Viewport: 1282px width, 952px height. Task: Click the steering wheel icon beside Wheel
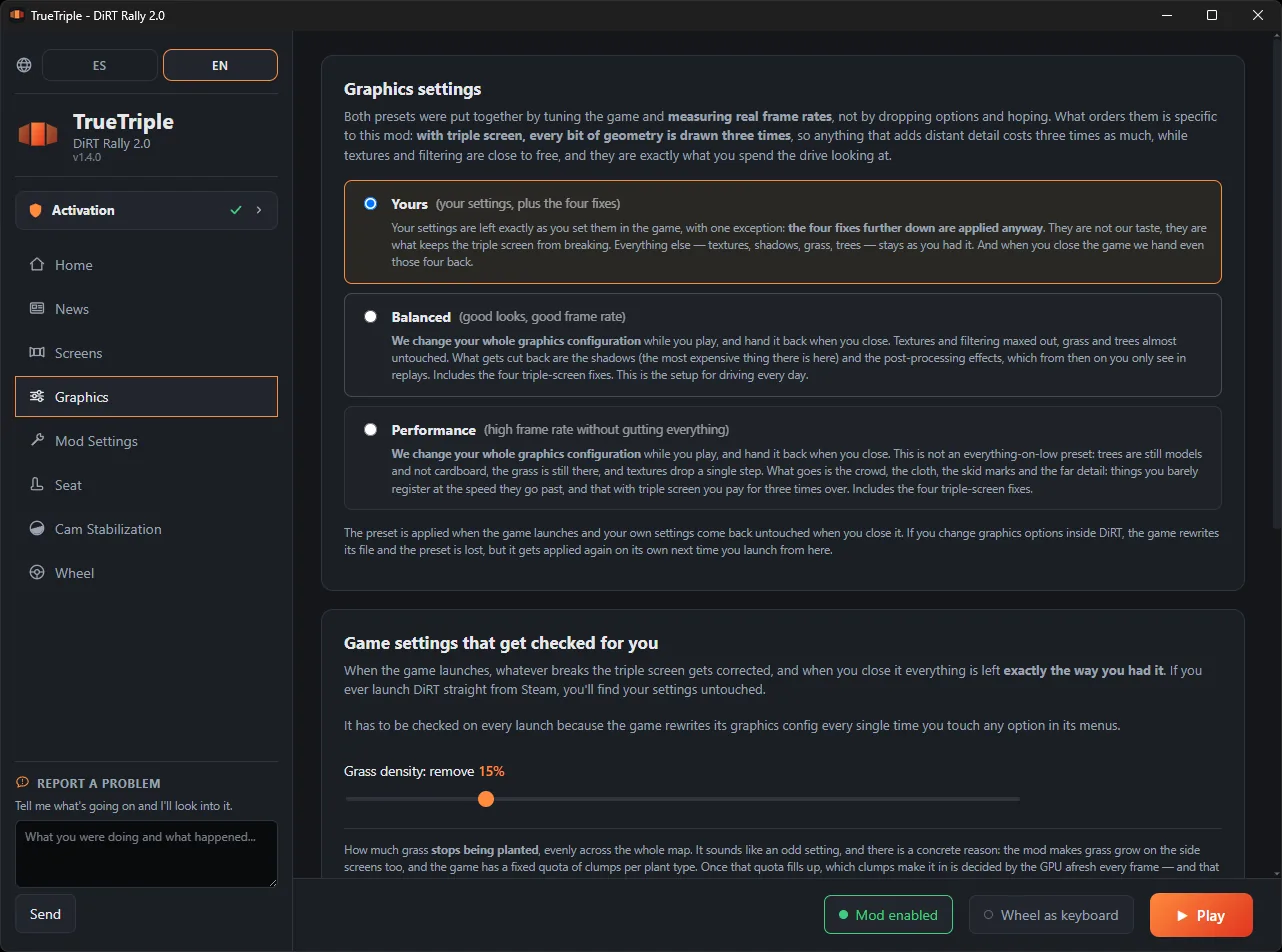37,573
